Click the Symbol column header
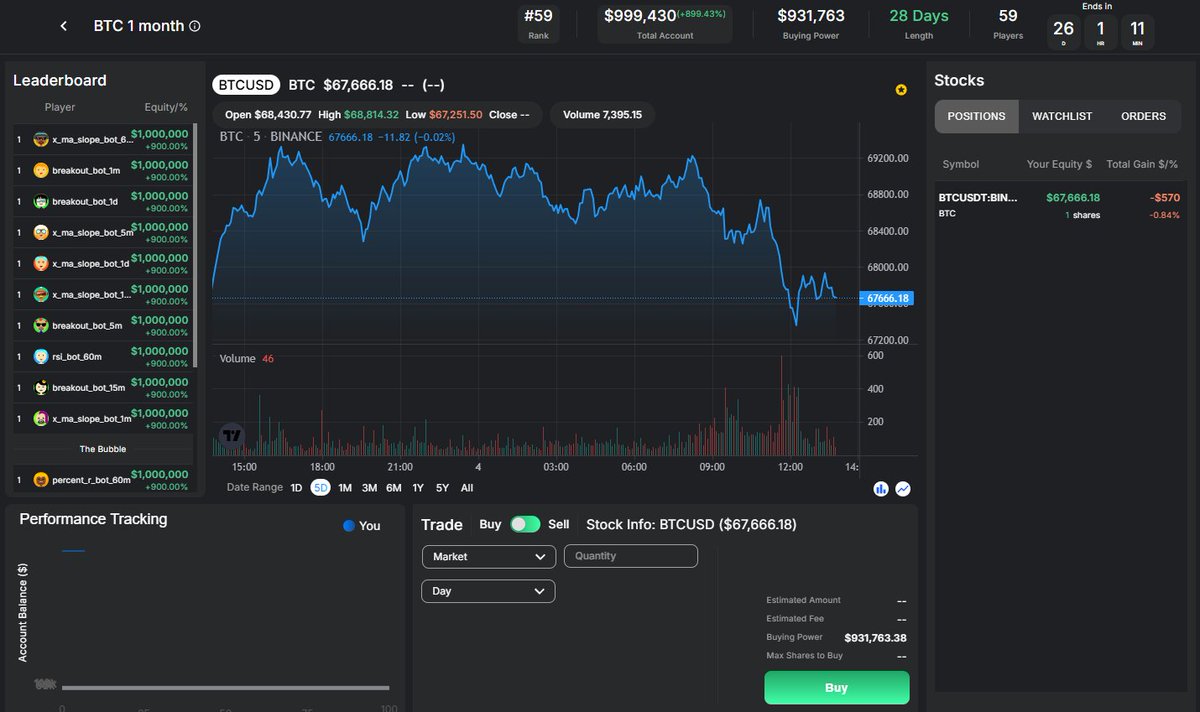1200x712 pixels. 961,164
